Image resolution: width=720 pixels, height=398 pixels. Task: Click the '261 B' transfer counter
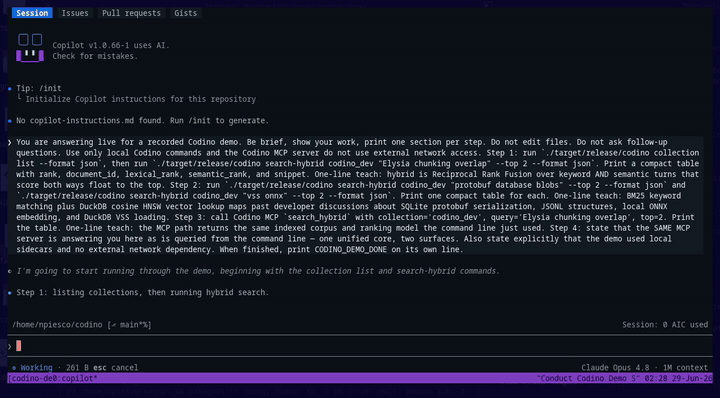(x=77, y=368)
